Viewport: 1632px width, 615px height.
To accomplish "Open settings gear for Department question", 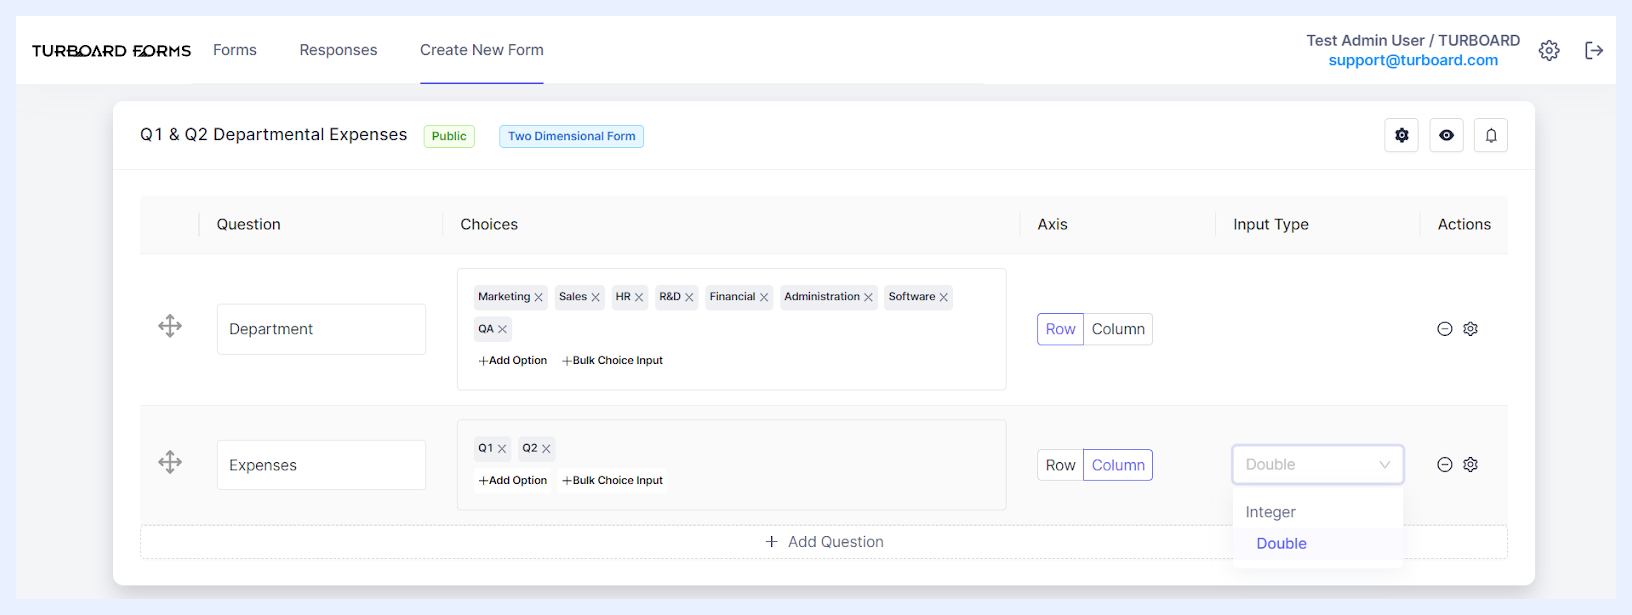I will [1471, 329].
